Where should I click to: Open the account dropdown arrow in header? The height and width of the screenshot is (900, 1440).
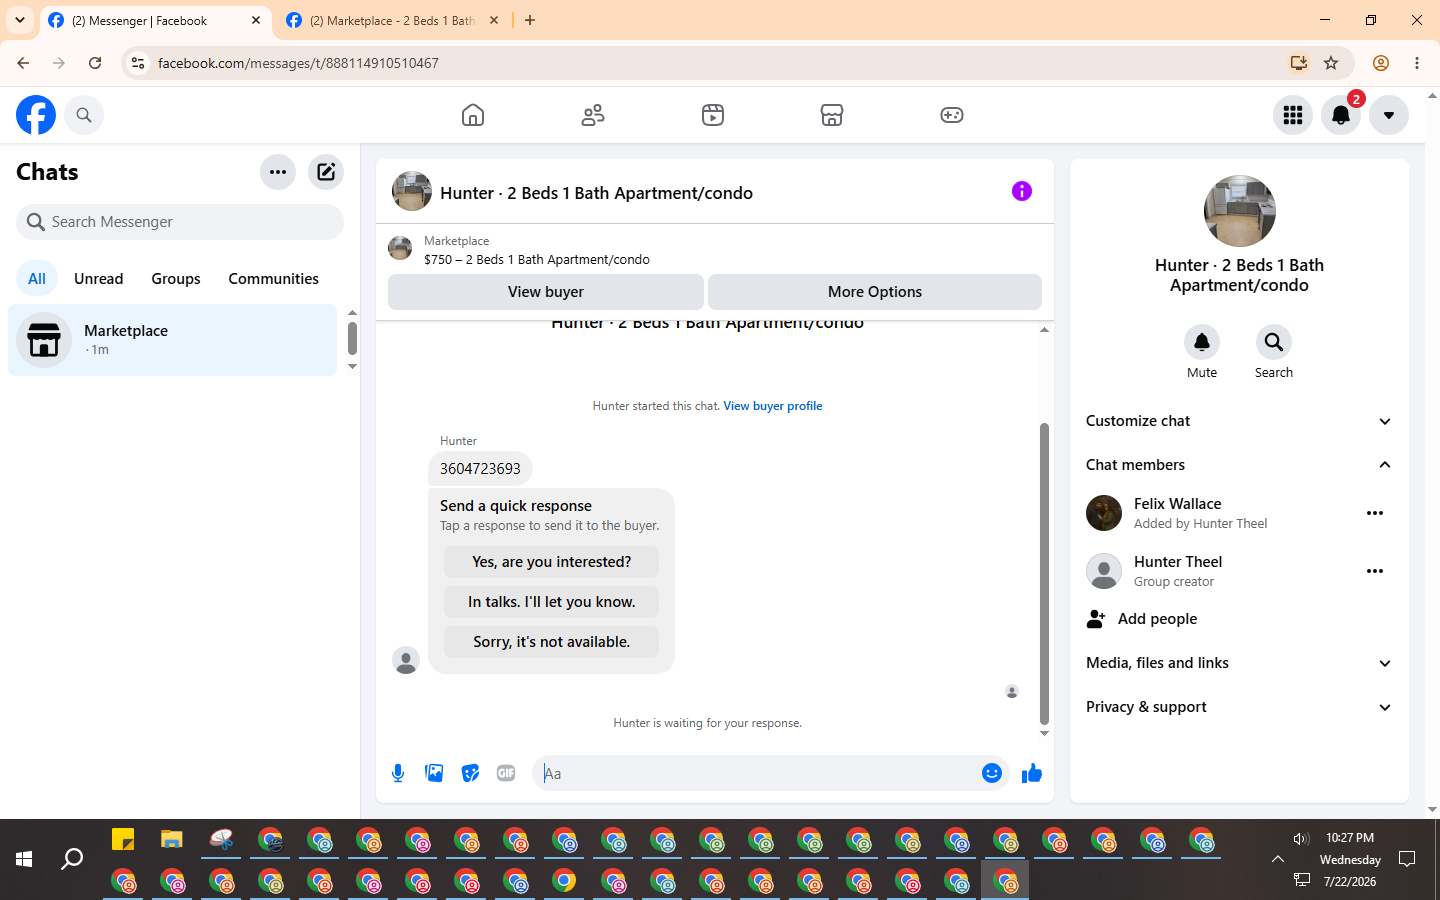[x=1389, y=115]
